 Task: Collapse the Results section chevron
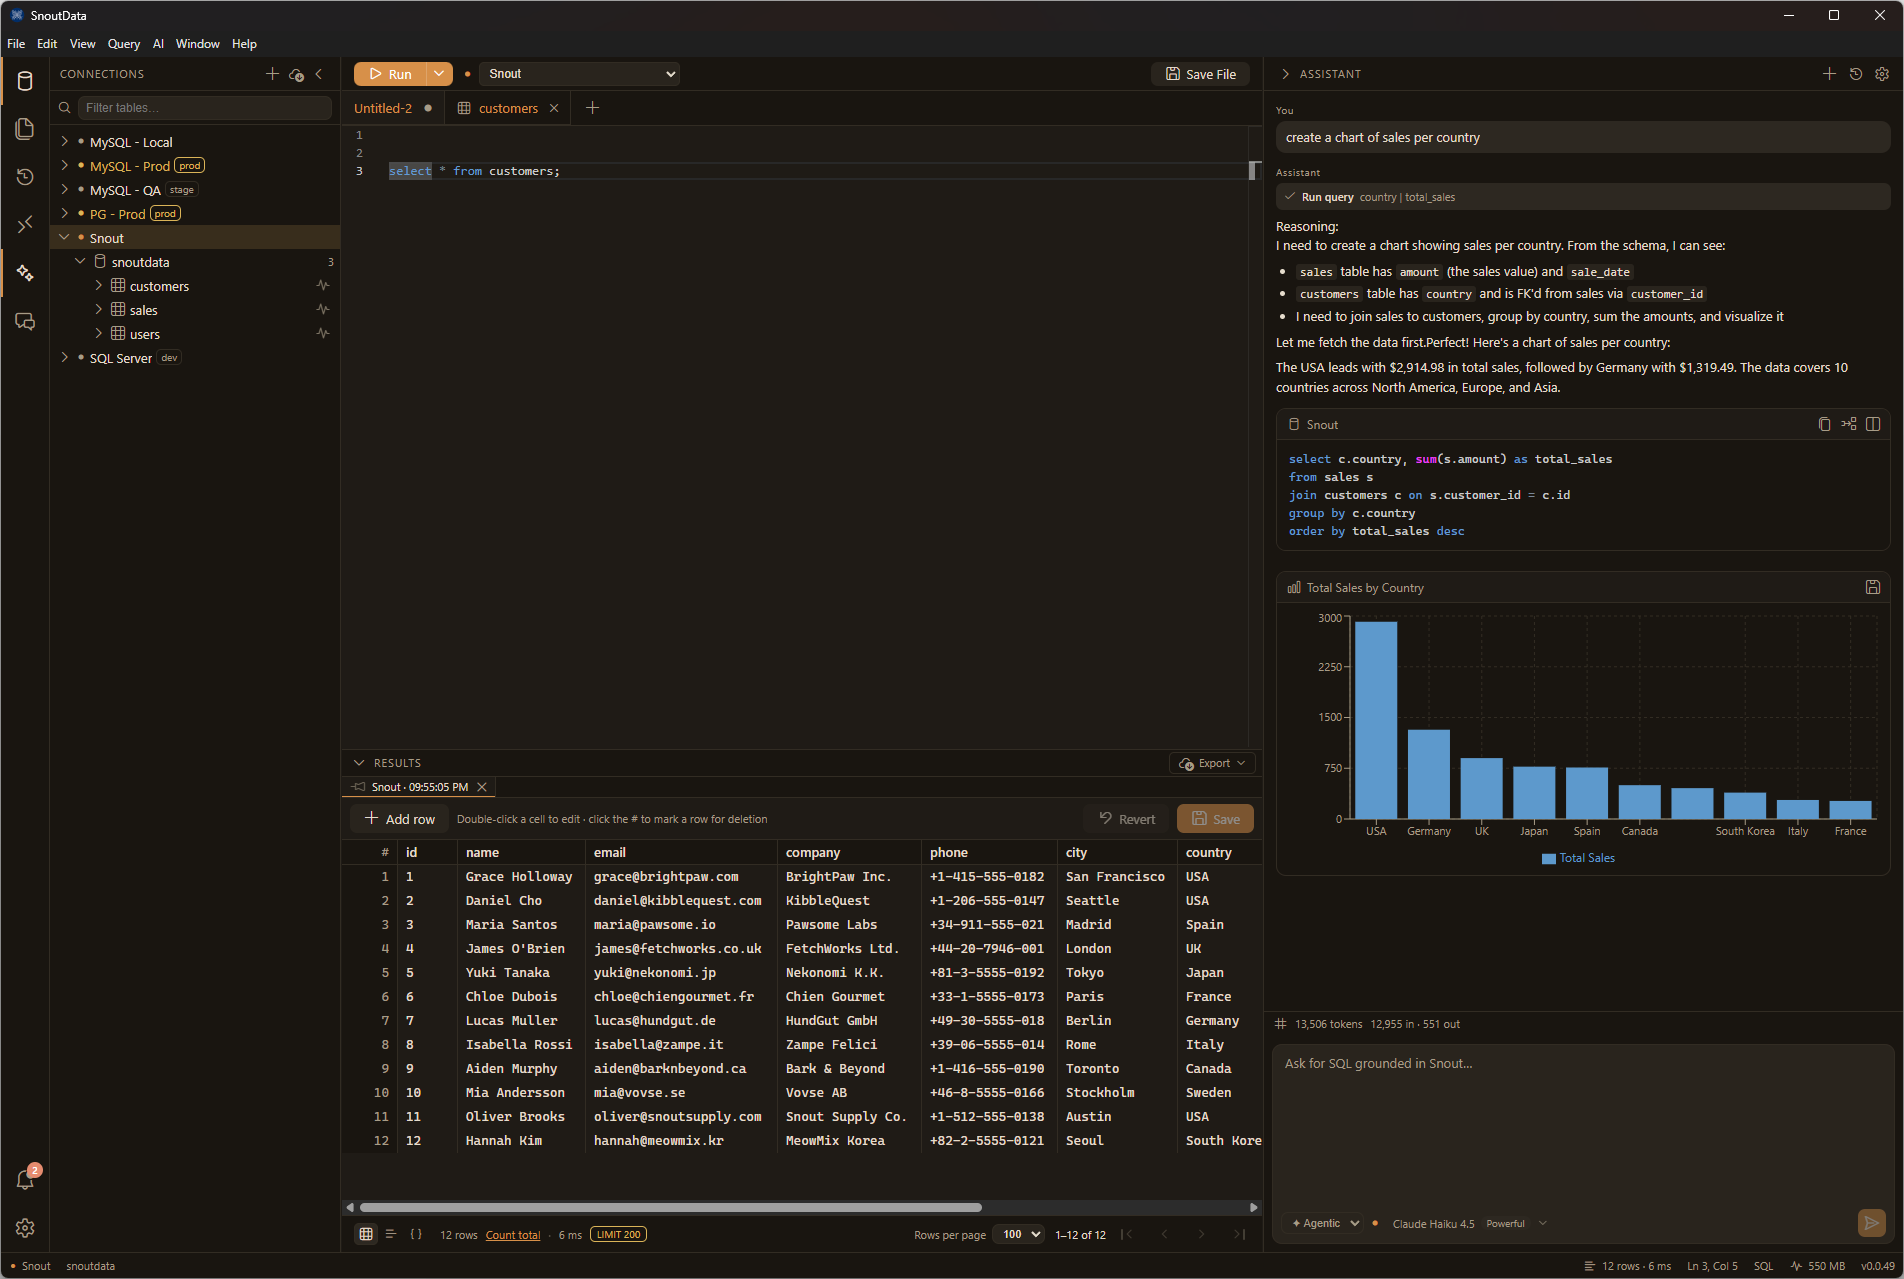(x=359, y=763)
